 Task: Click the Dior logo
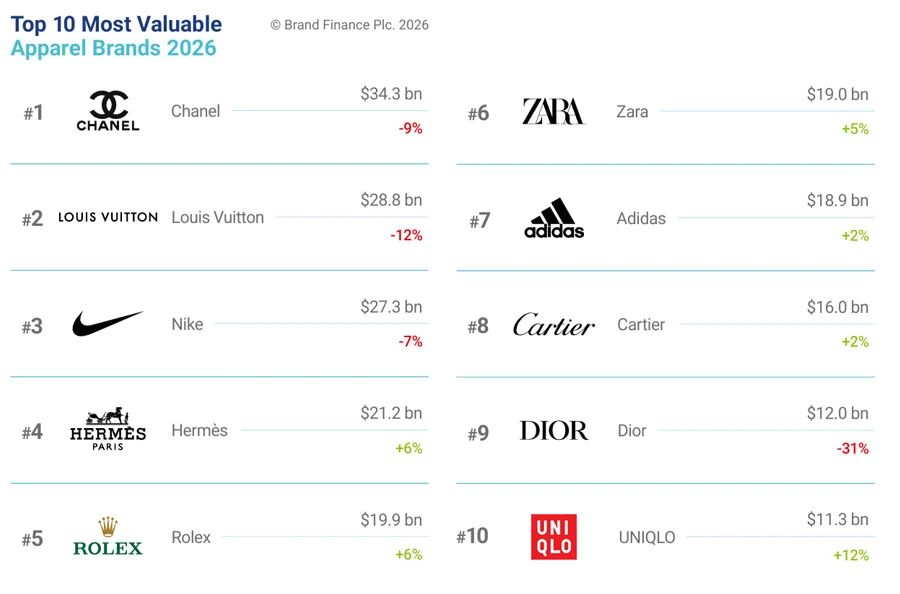coord(554,430)
